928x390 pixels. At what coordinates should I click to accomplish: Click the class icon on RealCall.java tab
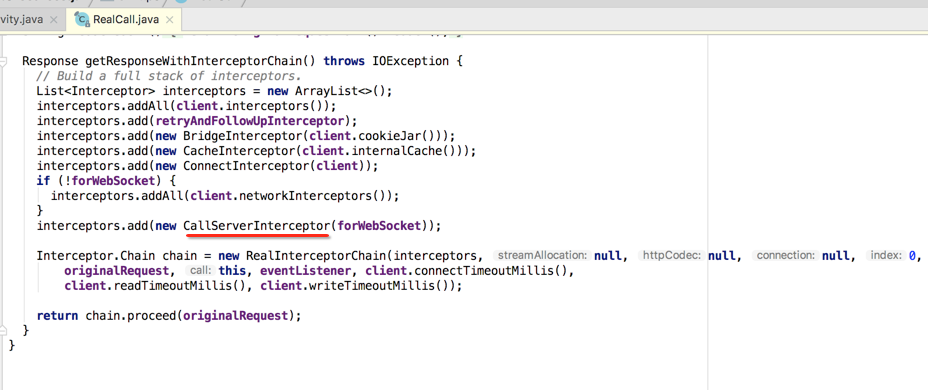coord(82,20)
